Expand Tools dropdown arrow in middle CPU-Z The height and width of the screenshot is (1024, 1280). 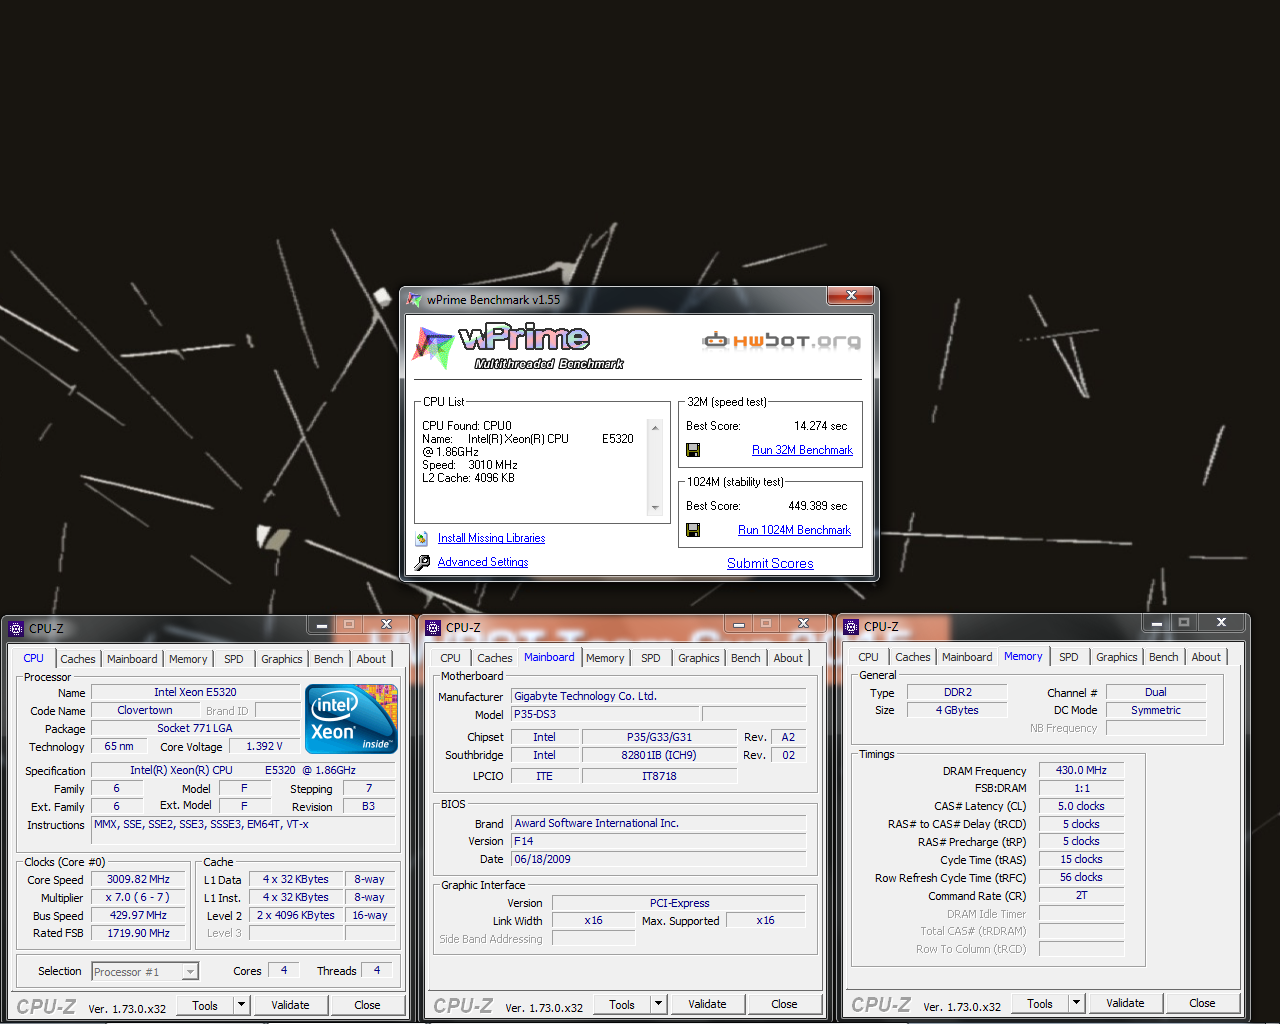658,1004
